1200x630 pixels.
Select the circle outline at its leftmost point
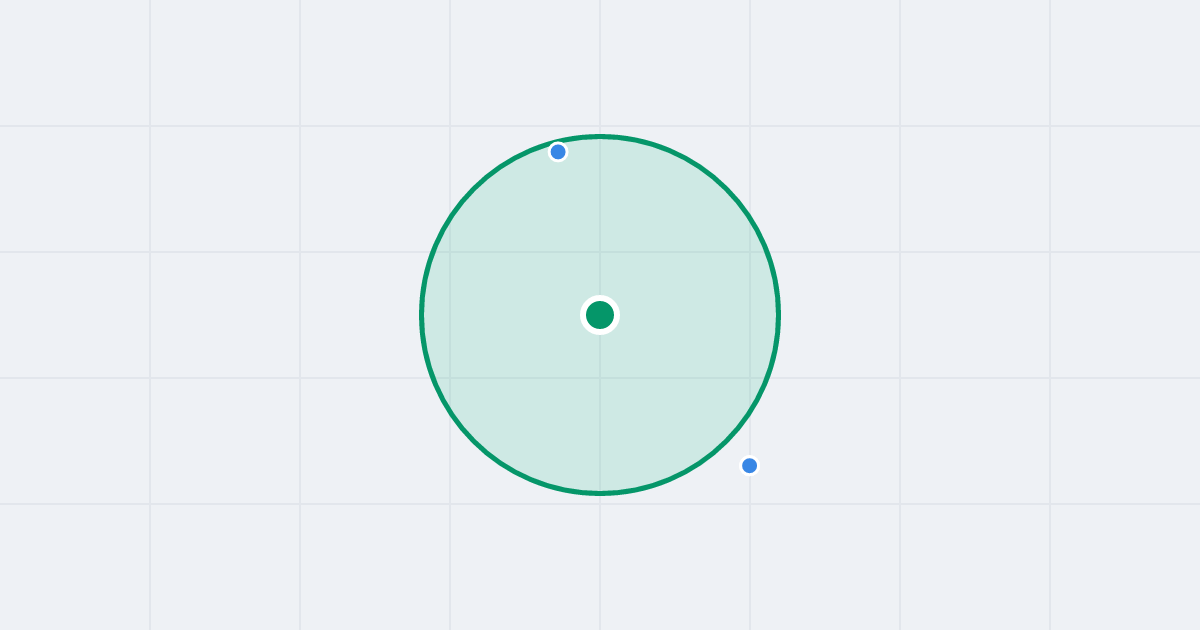(421, 315)
